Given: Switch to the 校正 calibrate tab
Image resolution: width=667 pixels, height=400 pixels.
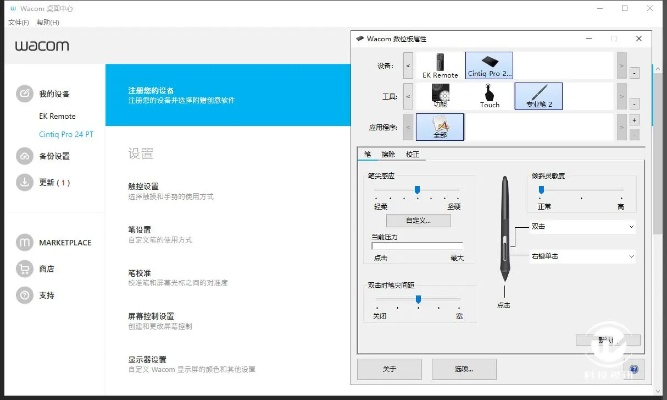Looking at the screenshot, I should 413,154.
